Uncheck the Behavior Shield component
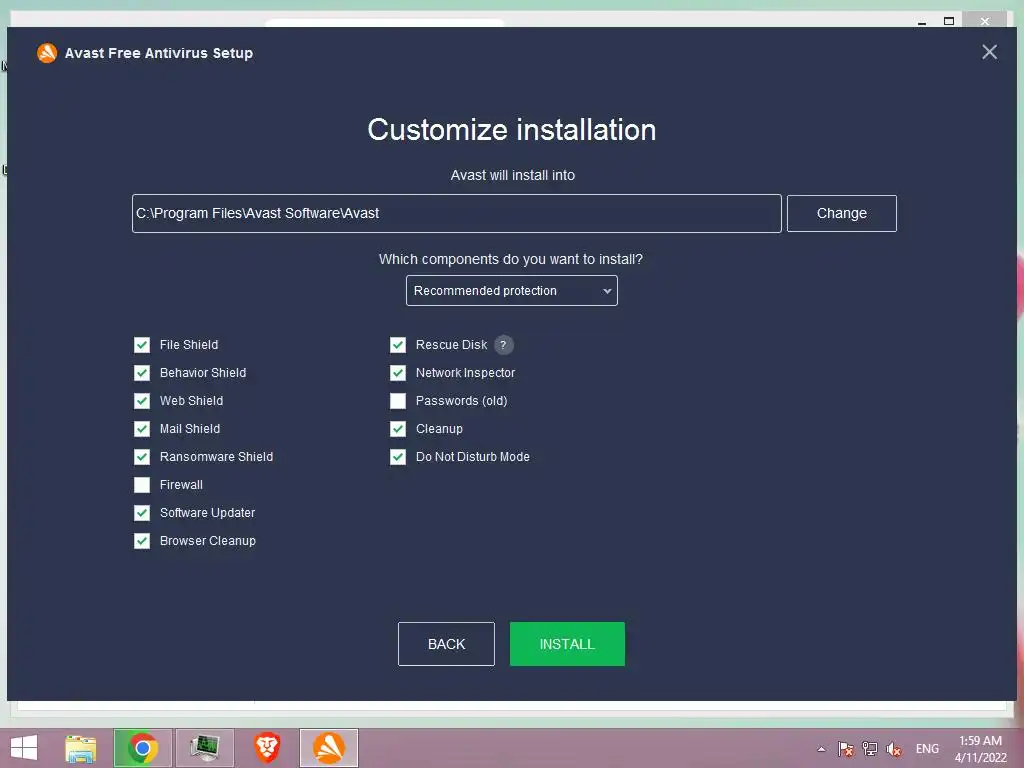1024x768 pixels. (x=142, y=373)
